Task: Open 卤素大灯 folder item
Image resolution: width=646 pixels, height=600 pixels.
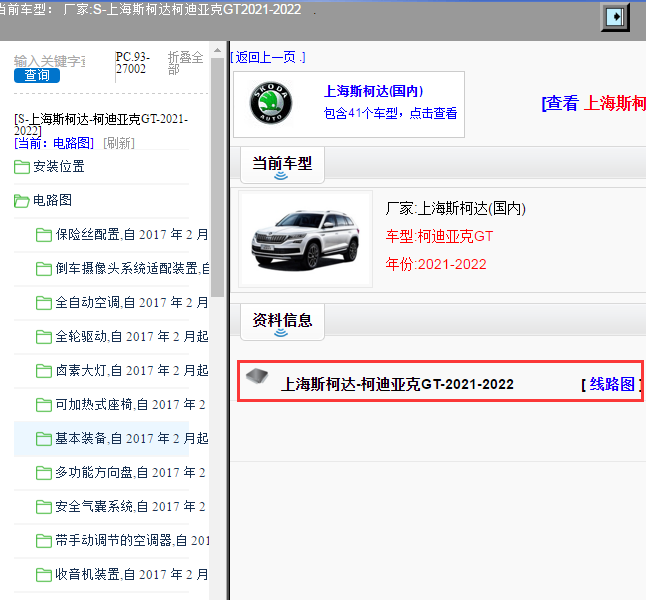Action: click(132, 370)
